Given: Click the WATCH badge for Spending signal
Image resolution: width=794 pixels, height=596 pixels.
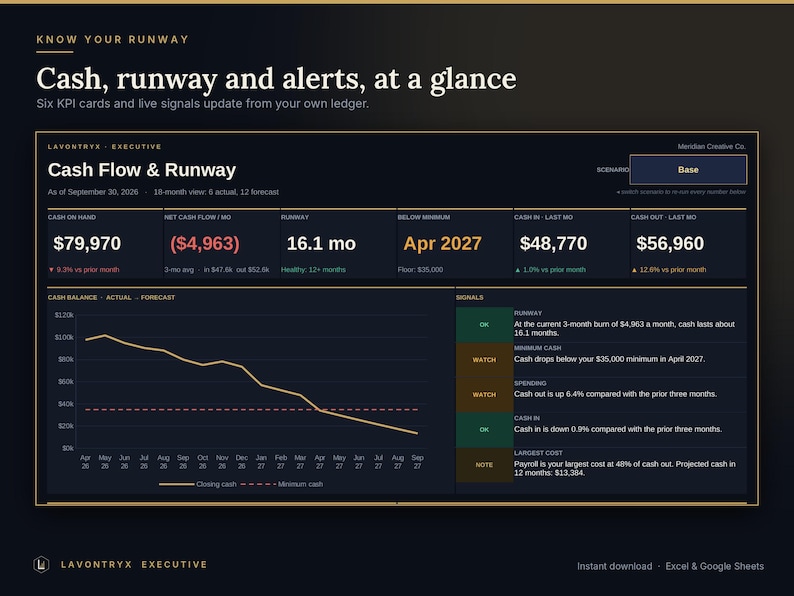Looking at the screenshot, I should point(484,394).
